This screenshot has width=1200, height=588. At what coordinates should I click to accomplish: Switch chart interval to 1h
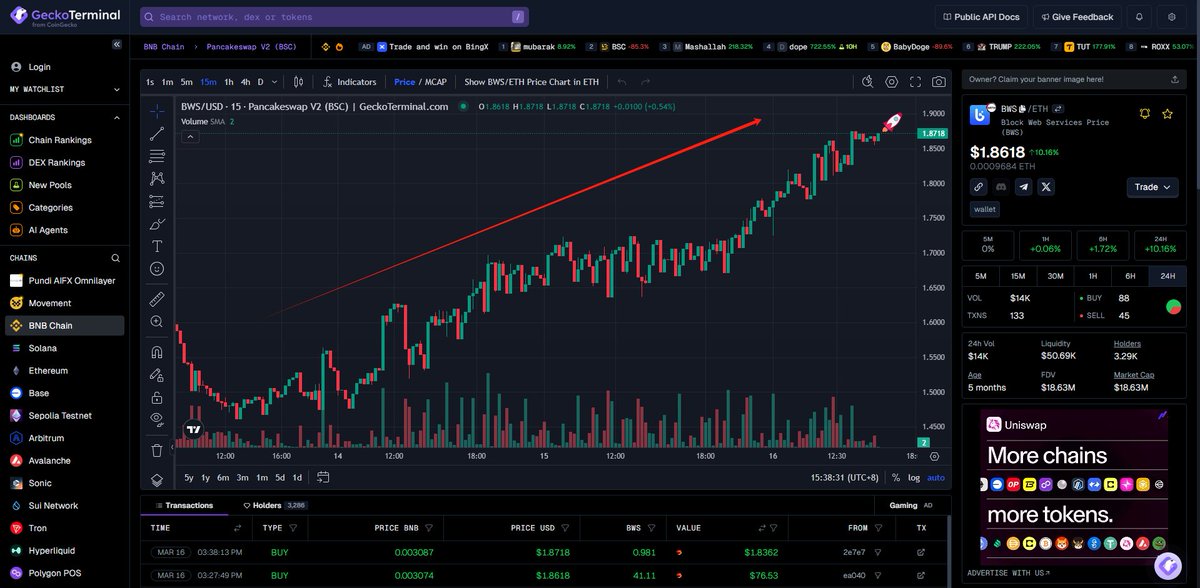(x=229, y=82)
